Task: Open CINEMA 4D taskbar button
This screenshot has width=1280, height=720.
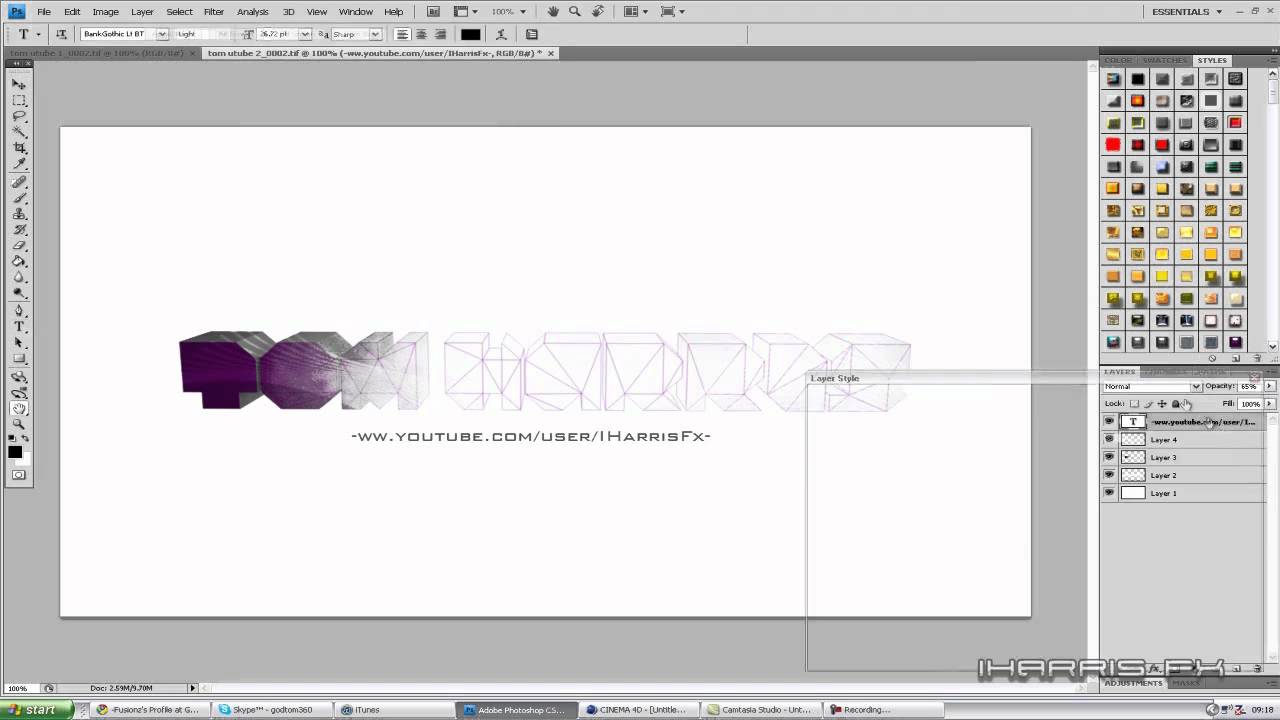Action: coord(640,710)
